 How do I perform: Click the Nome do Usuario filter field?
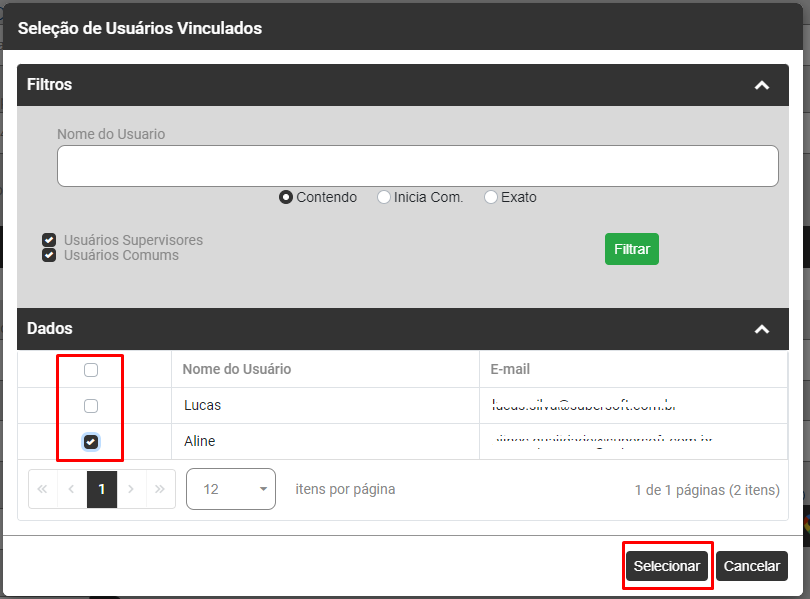tap(417, 166)
